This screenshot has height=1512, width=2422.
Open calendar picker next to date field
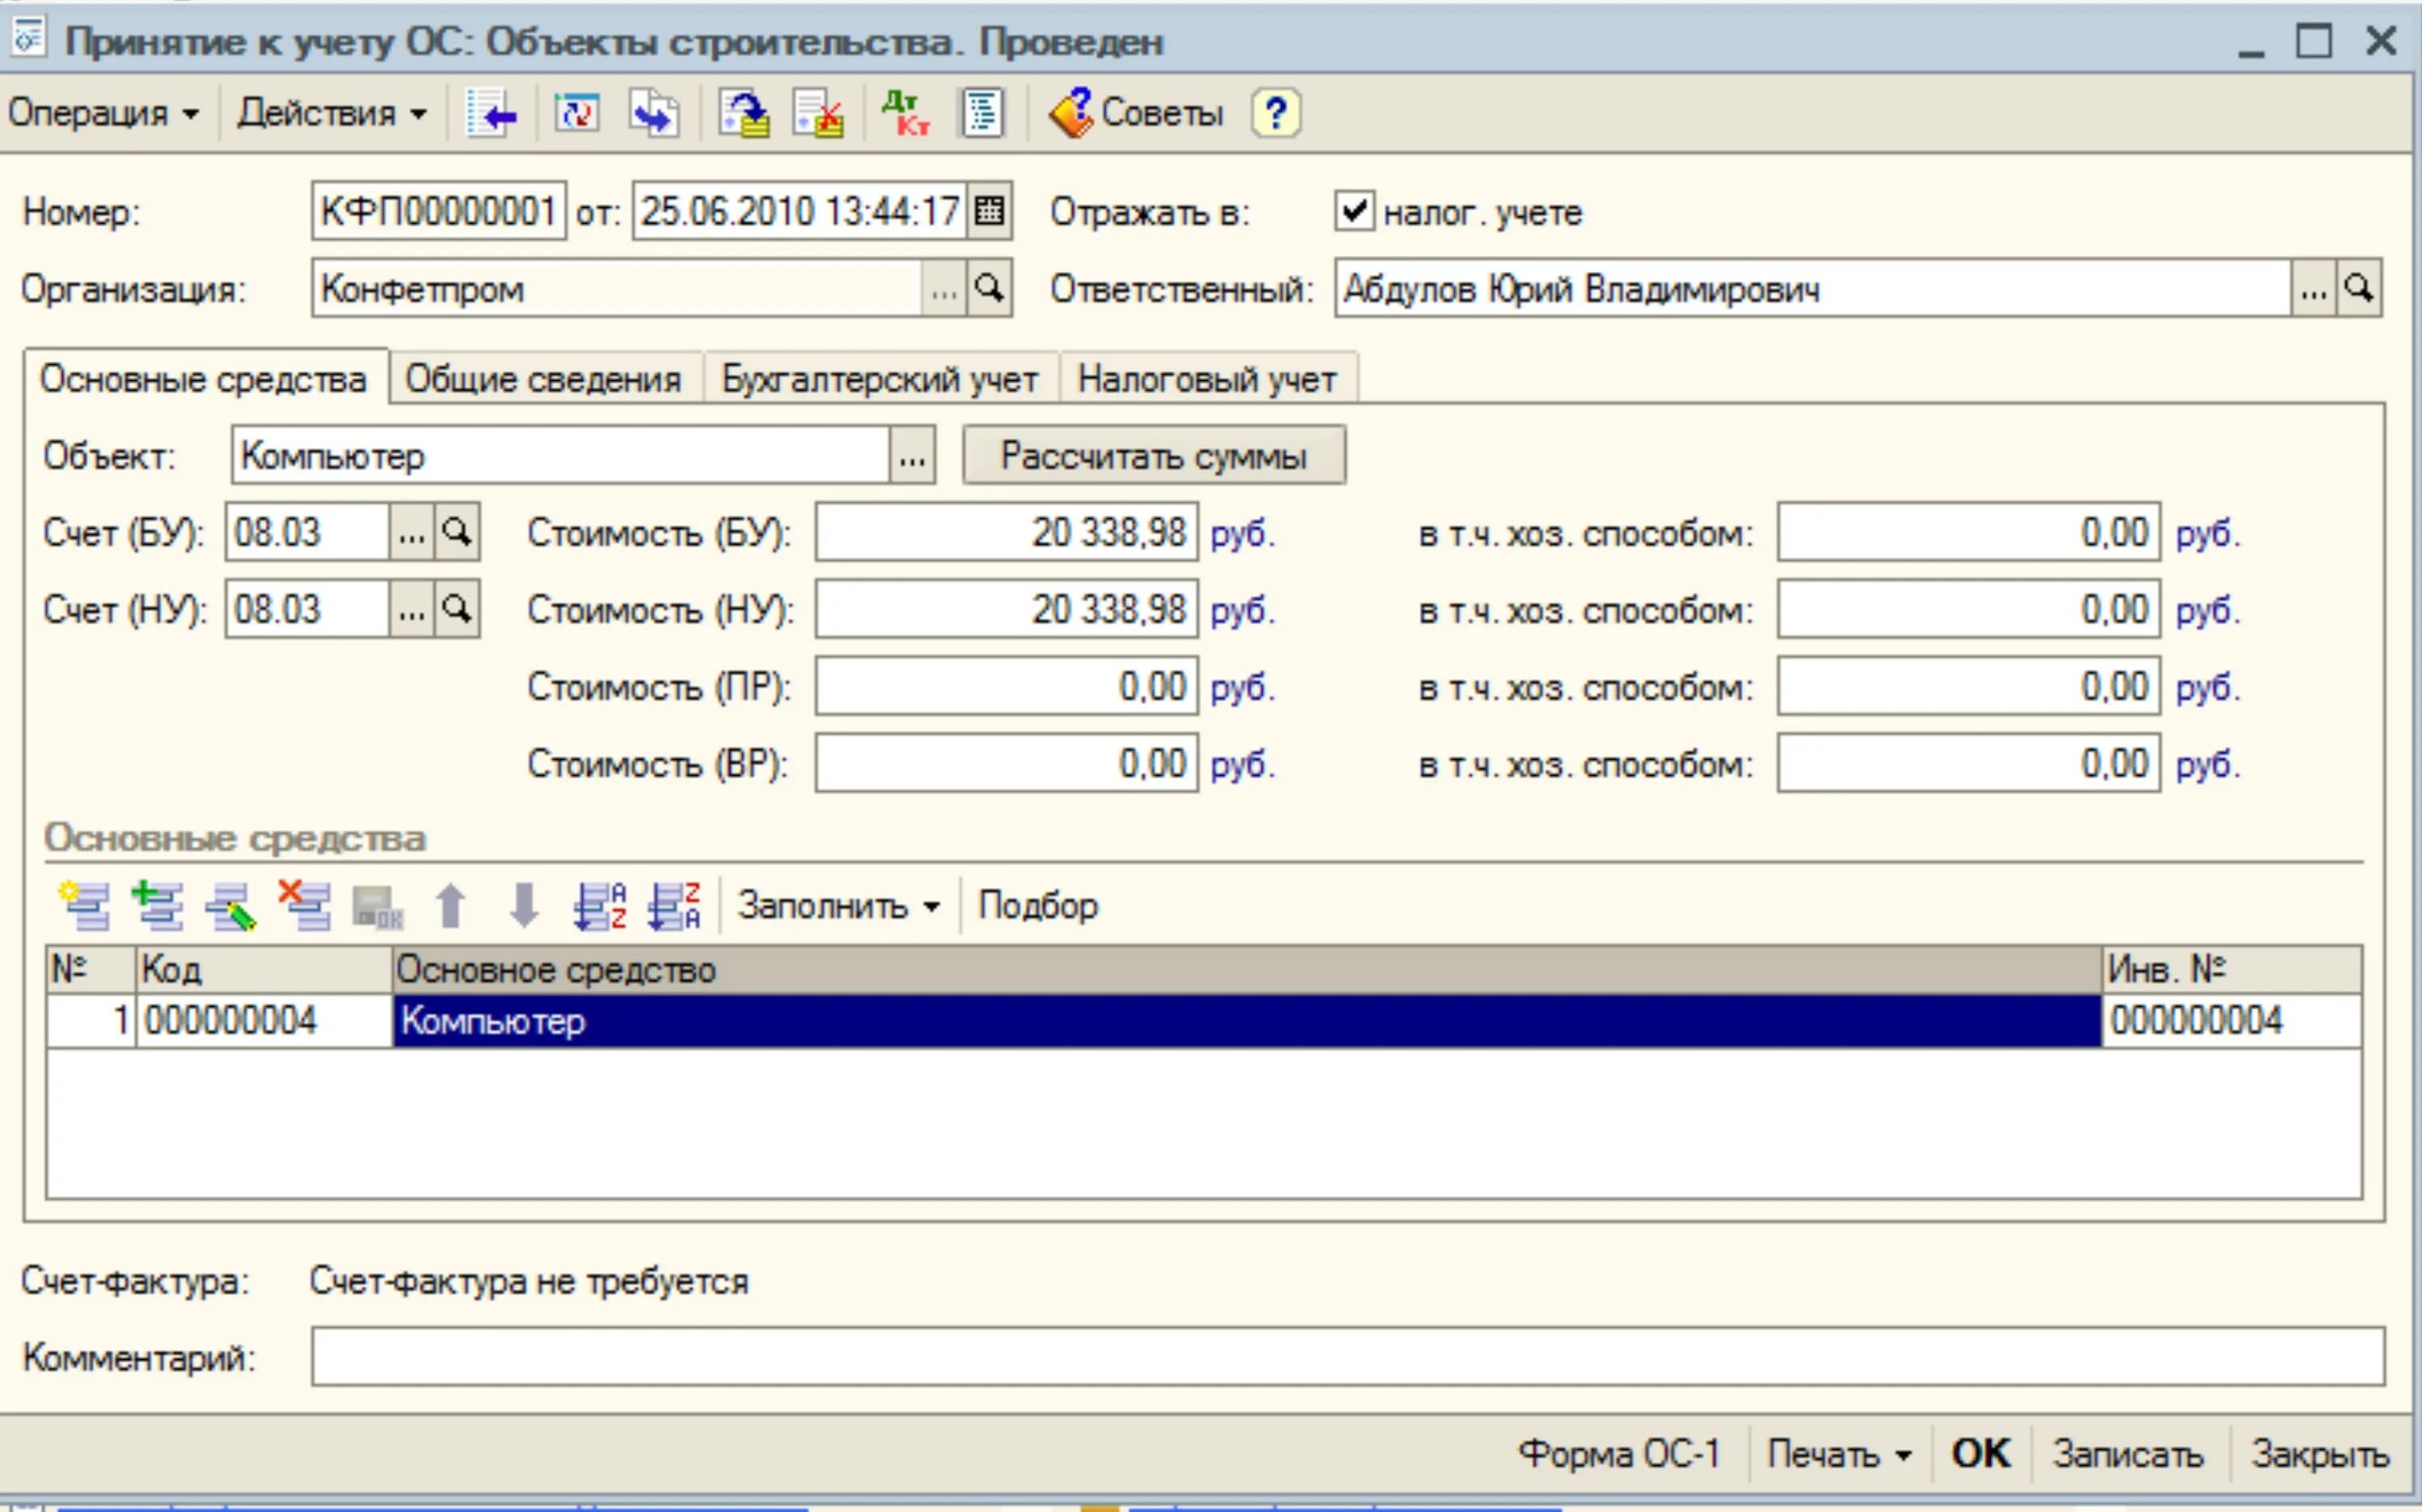[989, 211]
